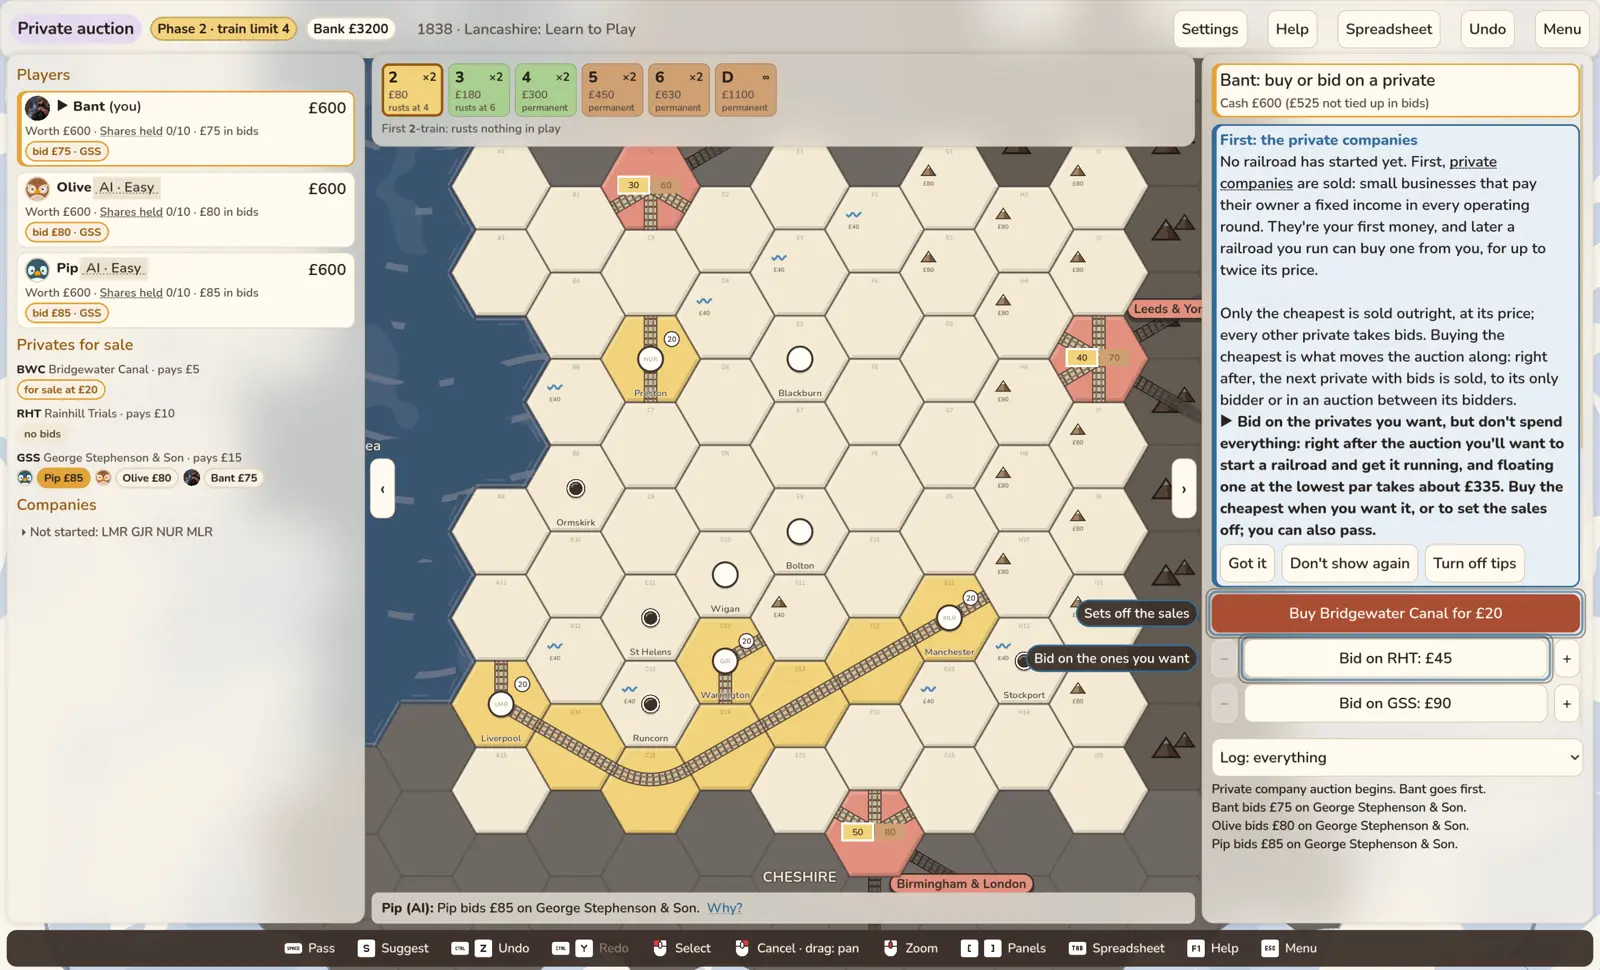This screenshot has width=1600, height=970.
Task: Buy Bridgewater Canal for £20
Action: (x=1396, y=614)
